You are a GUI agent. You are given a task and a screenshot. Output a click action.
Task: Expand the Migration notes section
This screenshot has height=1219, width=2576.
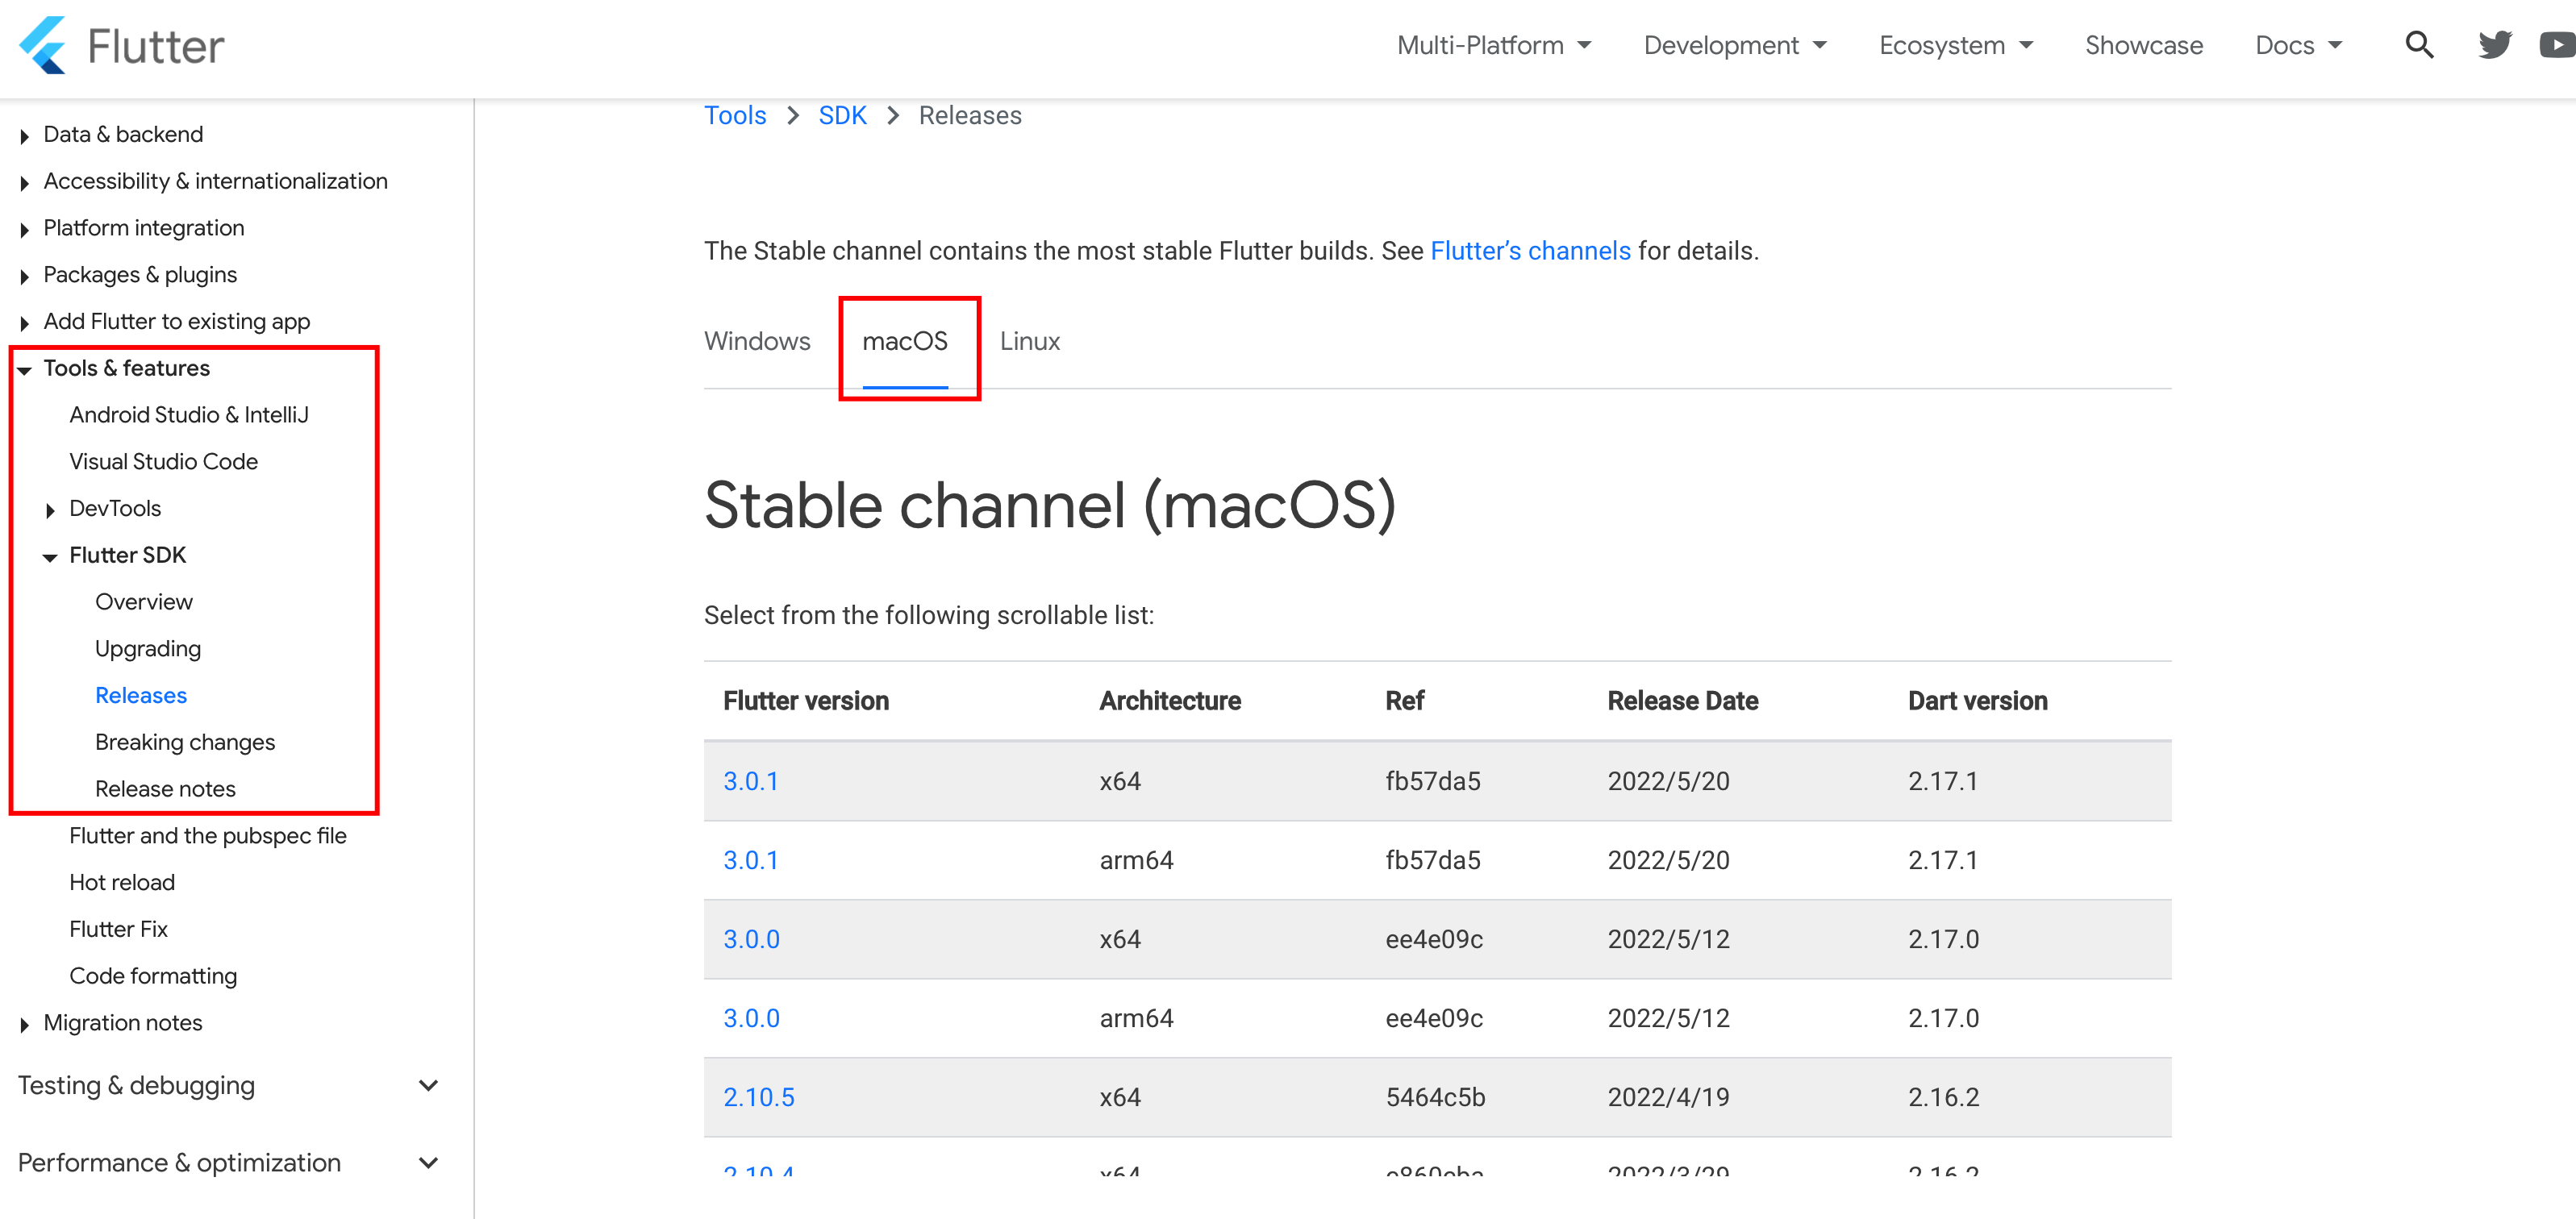[122, 1022]
